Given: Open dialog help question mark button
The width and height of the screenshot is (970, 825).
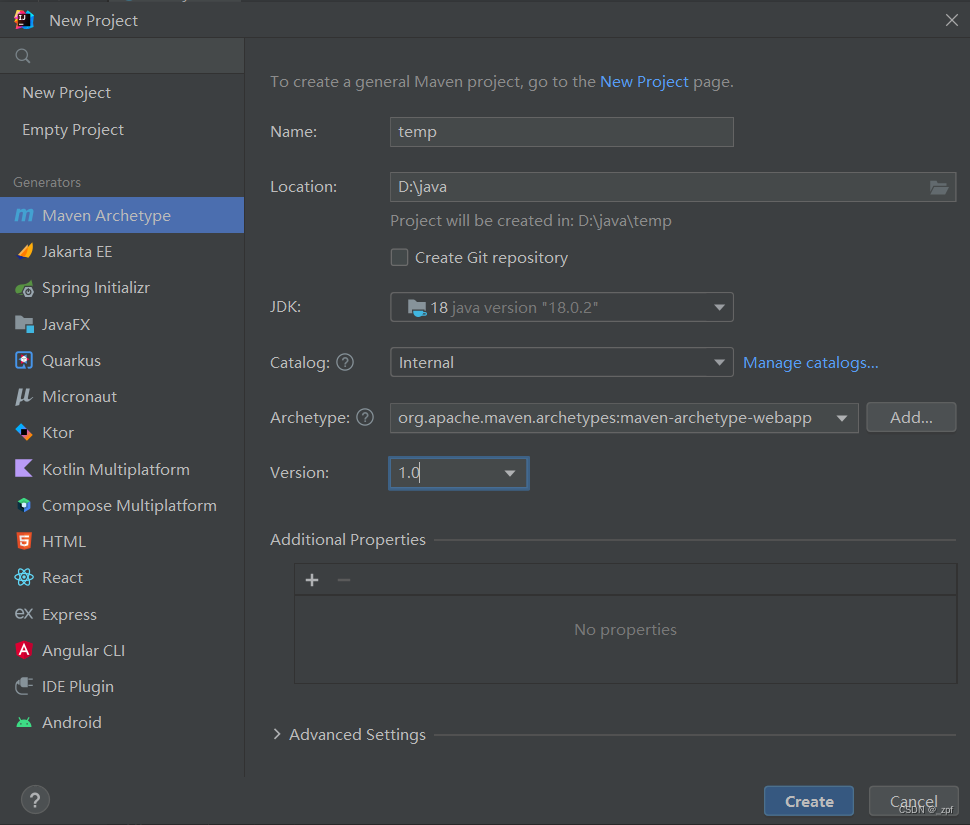Looking at the screenshot, I should coord(35,800).
